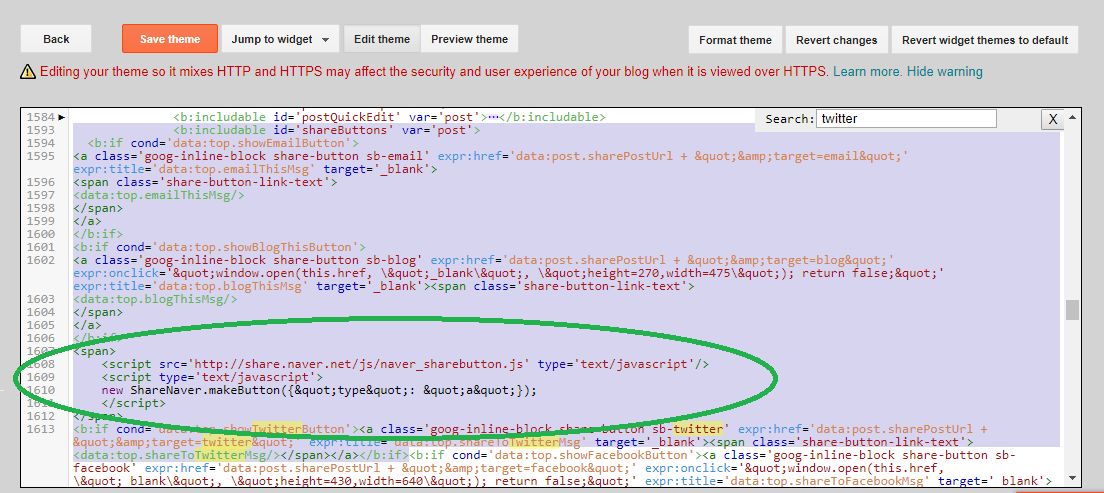This screenshot has height=493, width=1104.
Task: Click the 'Search:' label
Action: (x=789, y=119)
